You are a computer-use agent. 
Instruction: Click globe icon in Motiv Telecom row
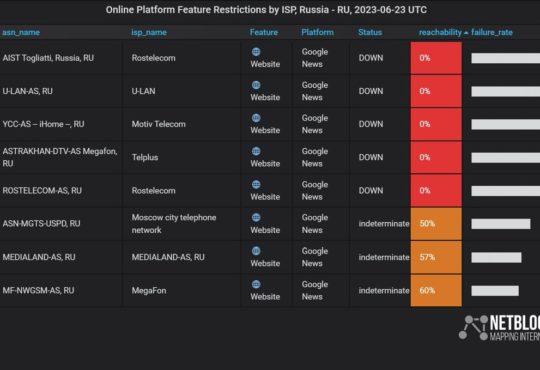pyautogui.click(x=256, y=118)
